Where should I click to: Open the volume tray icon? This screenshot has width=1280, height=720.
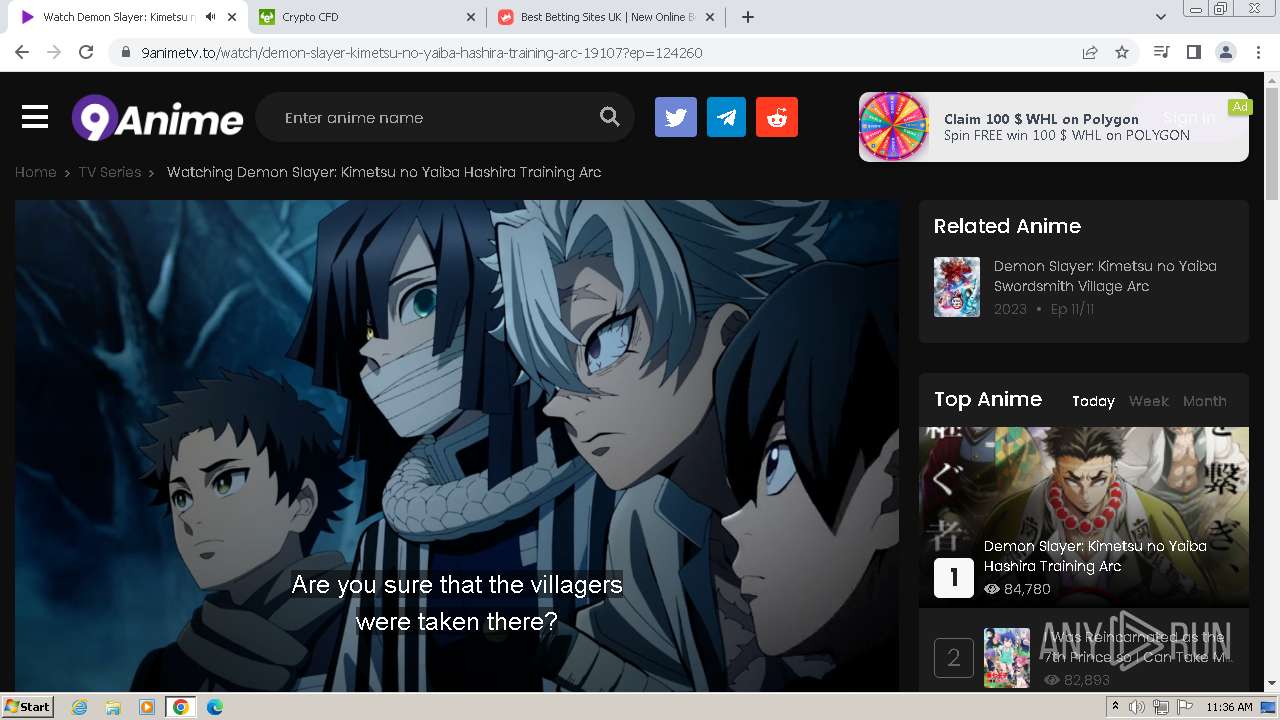1137,707
